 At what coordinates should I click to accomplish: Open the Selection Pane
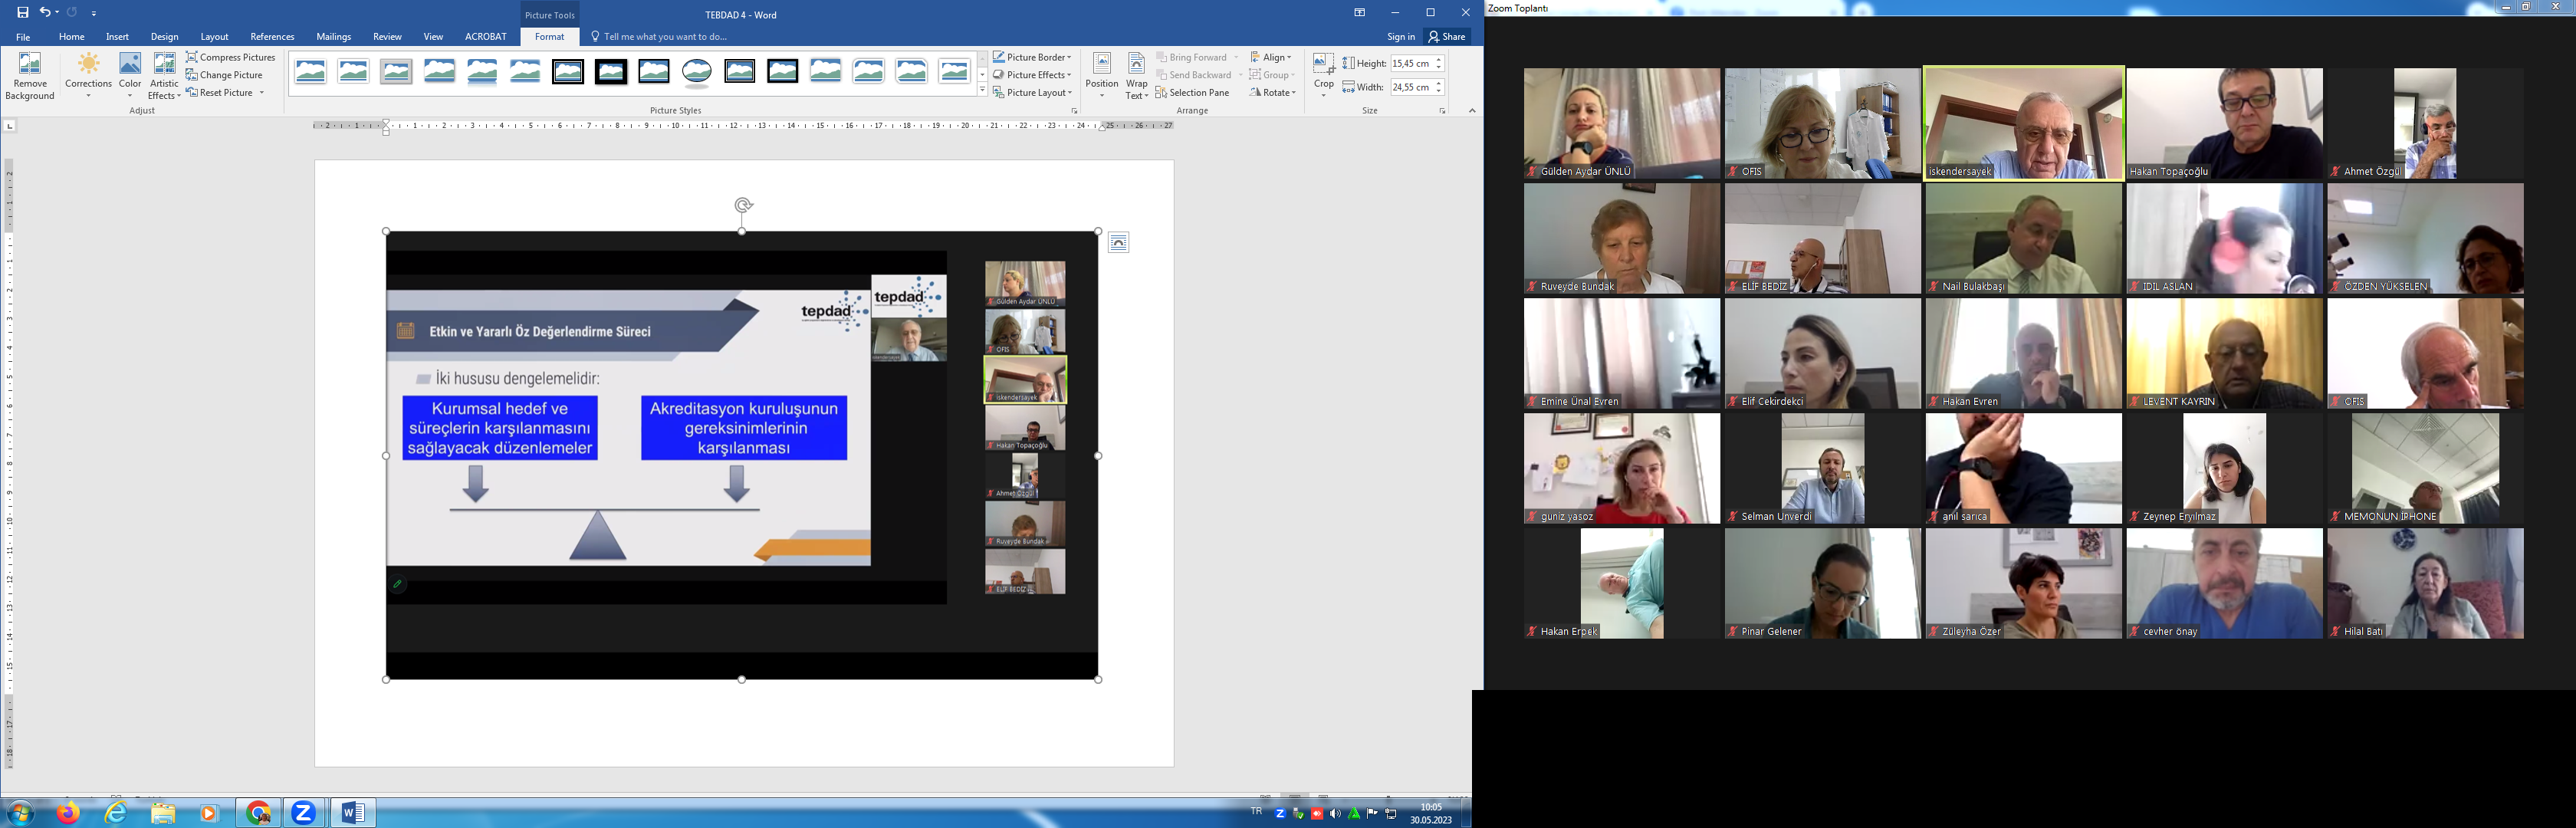click(1192, 92)
